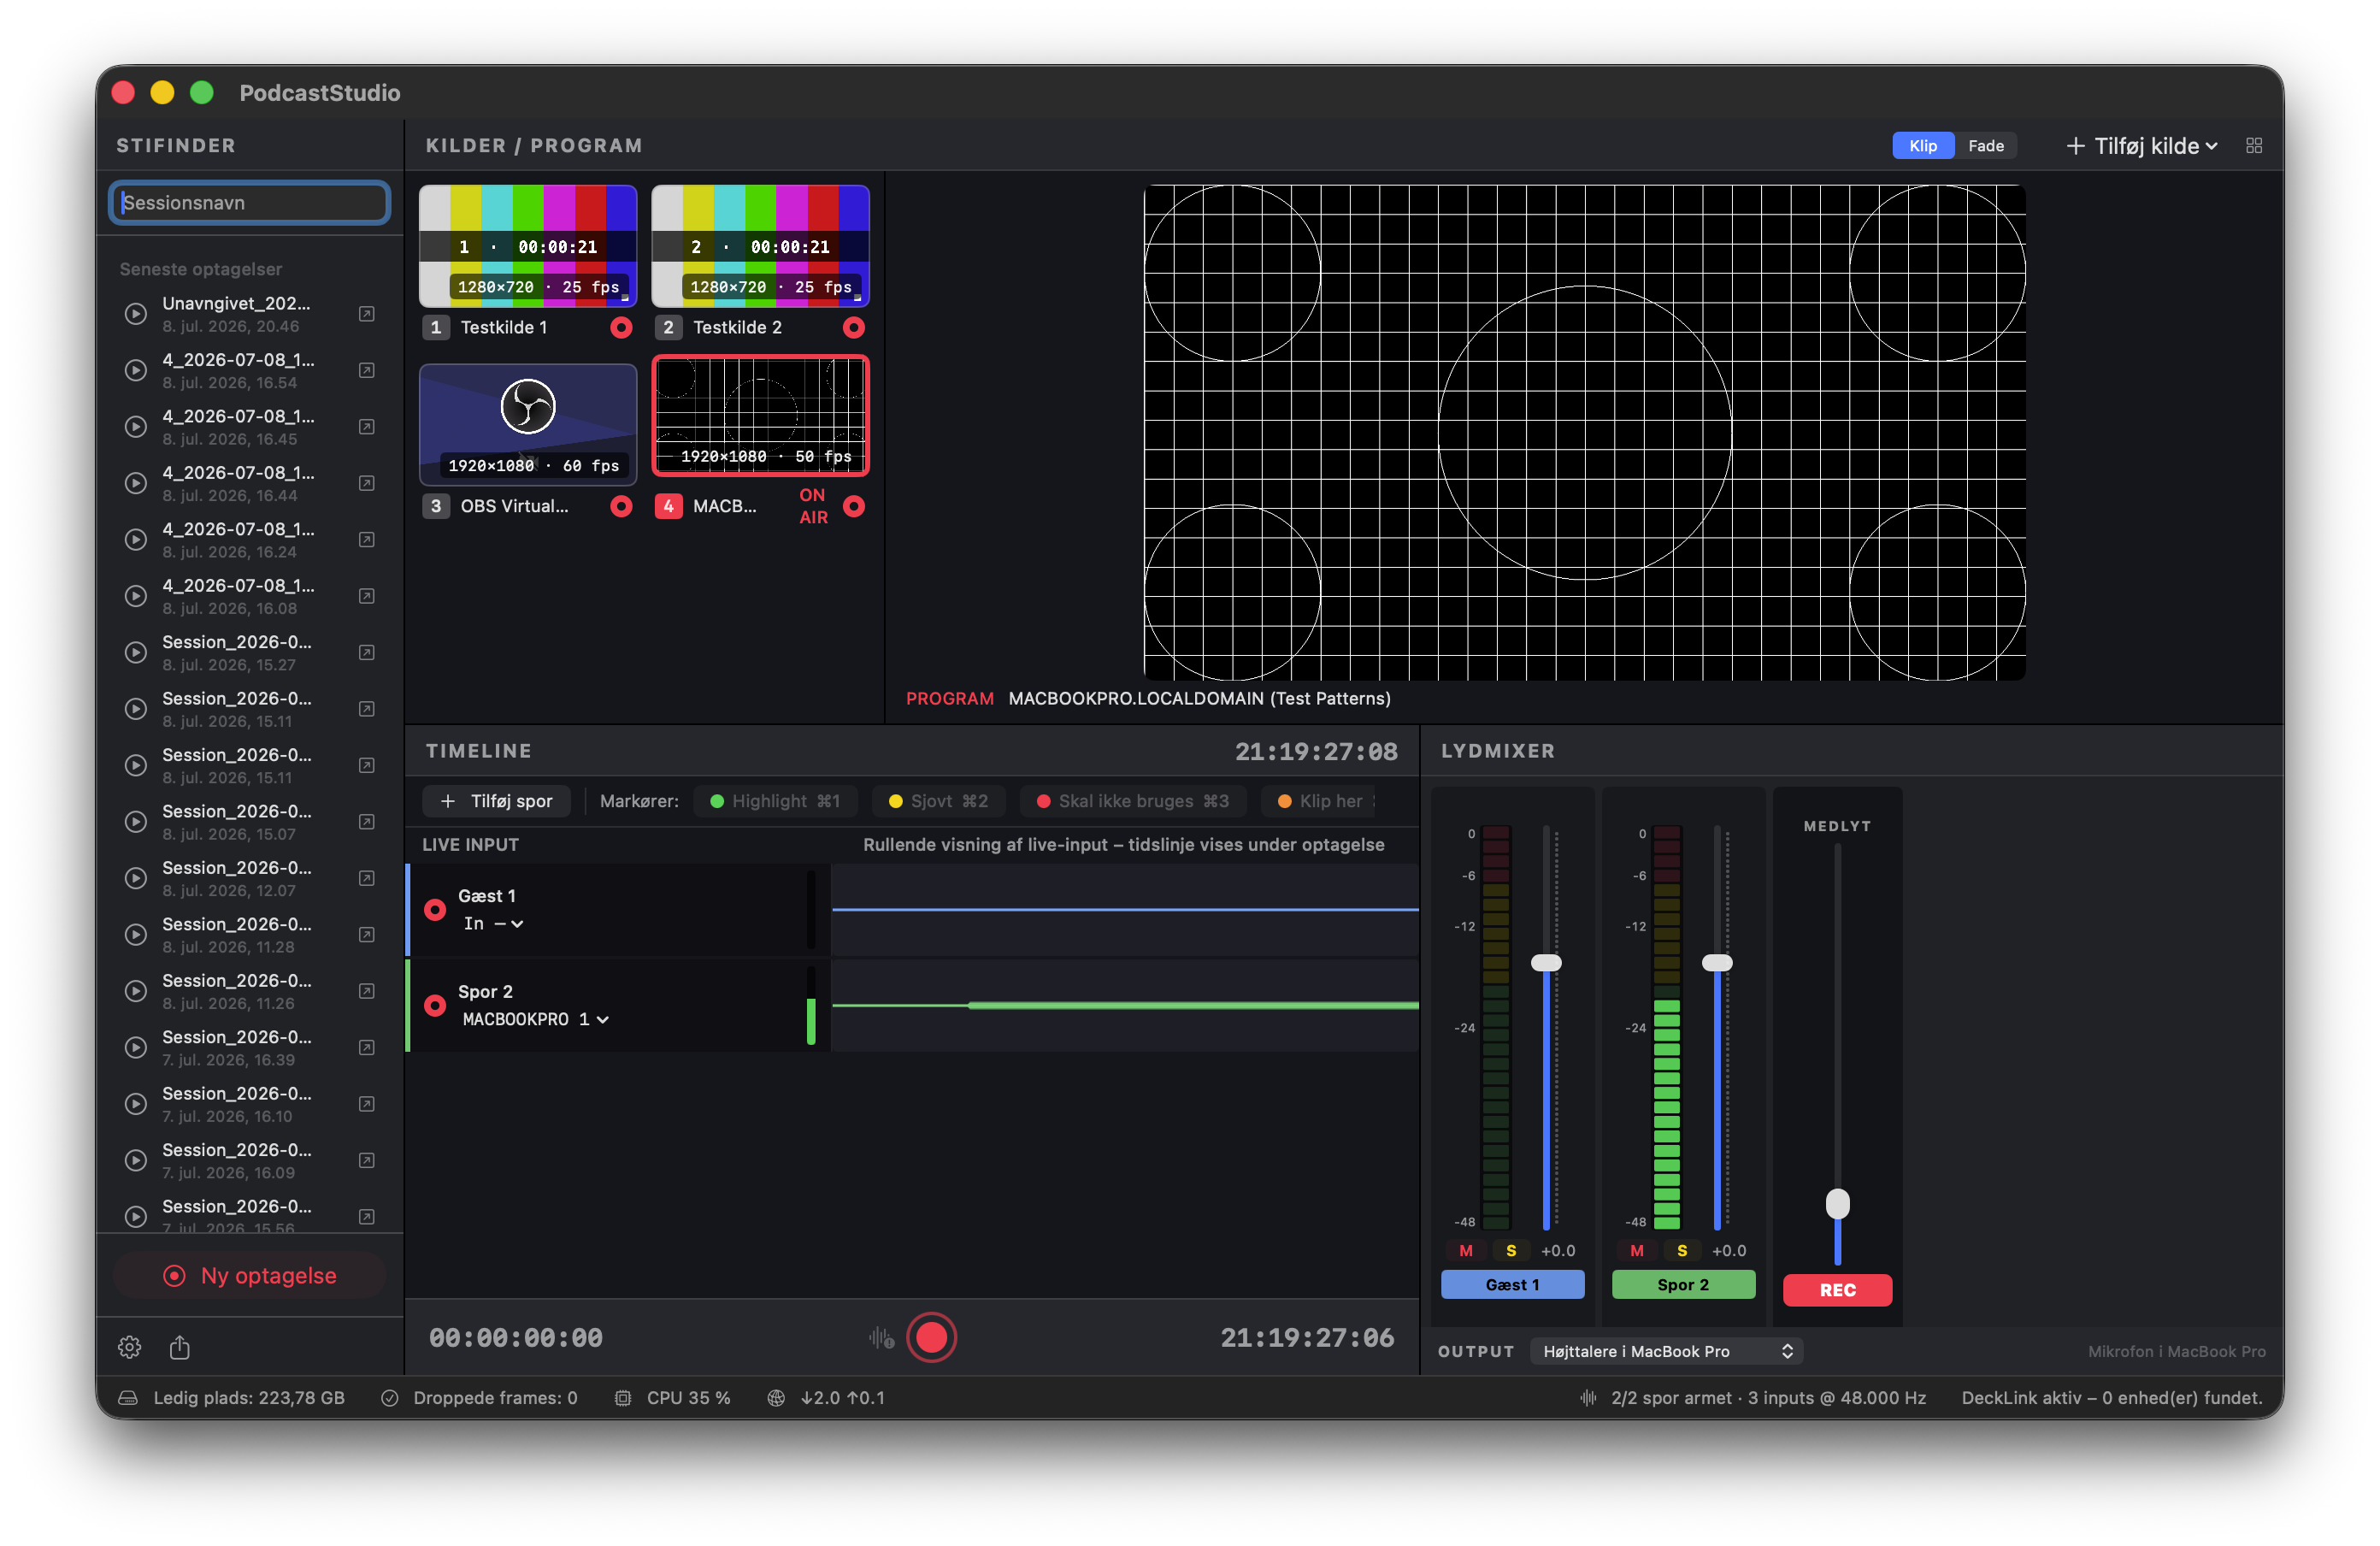Open recording 4_2026-07-08 from 16.24
Viewport: 2380px width, 1546px height.
pyautogui.click(x=250, y=539)
